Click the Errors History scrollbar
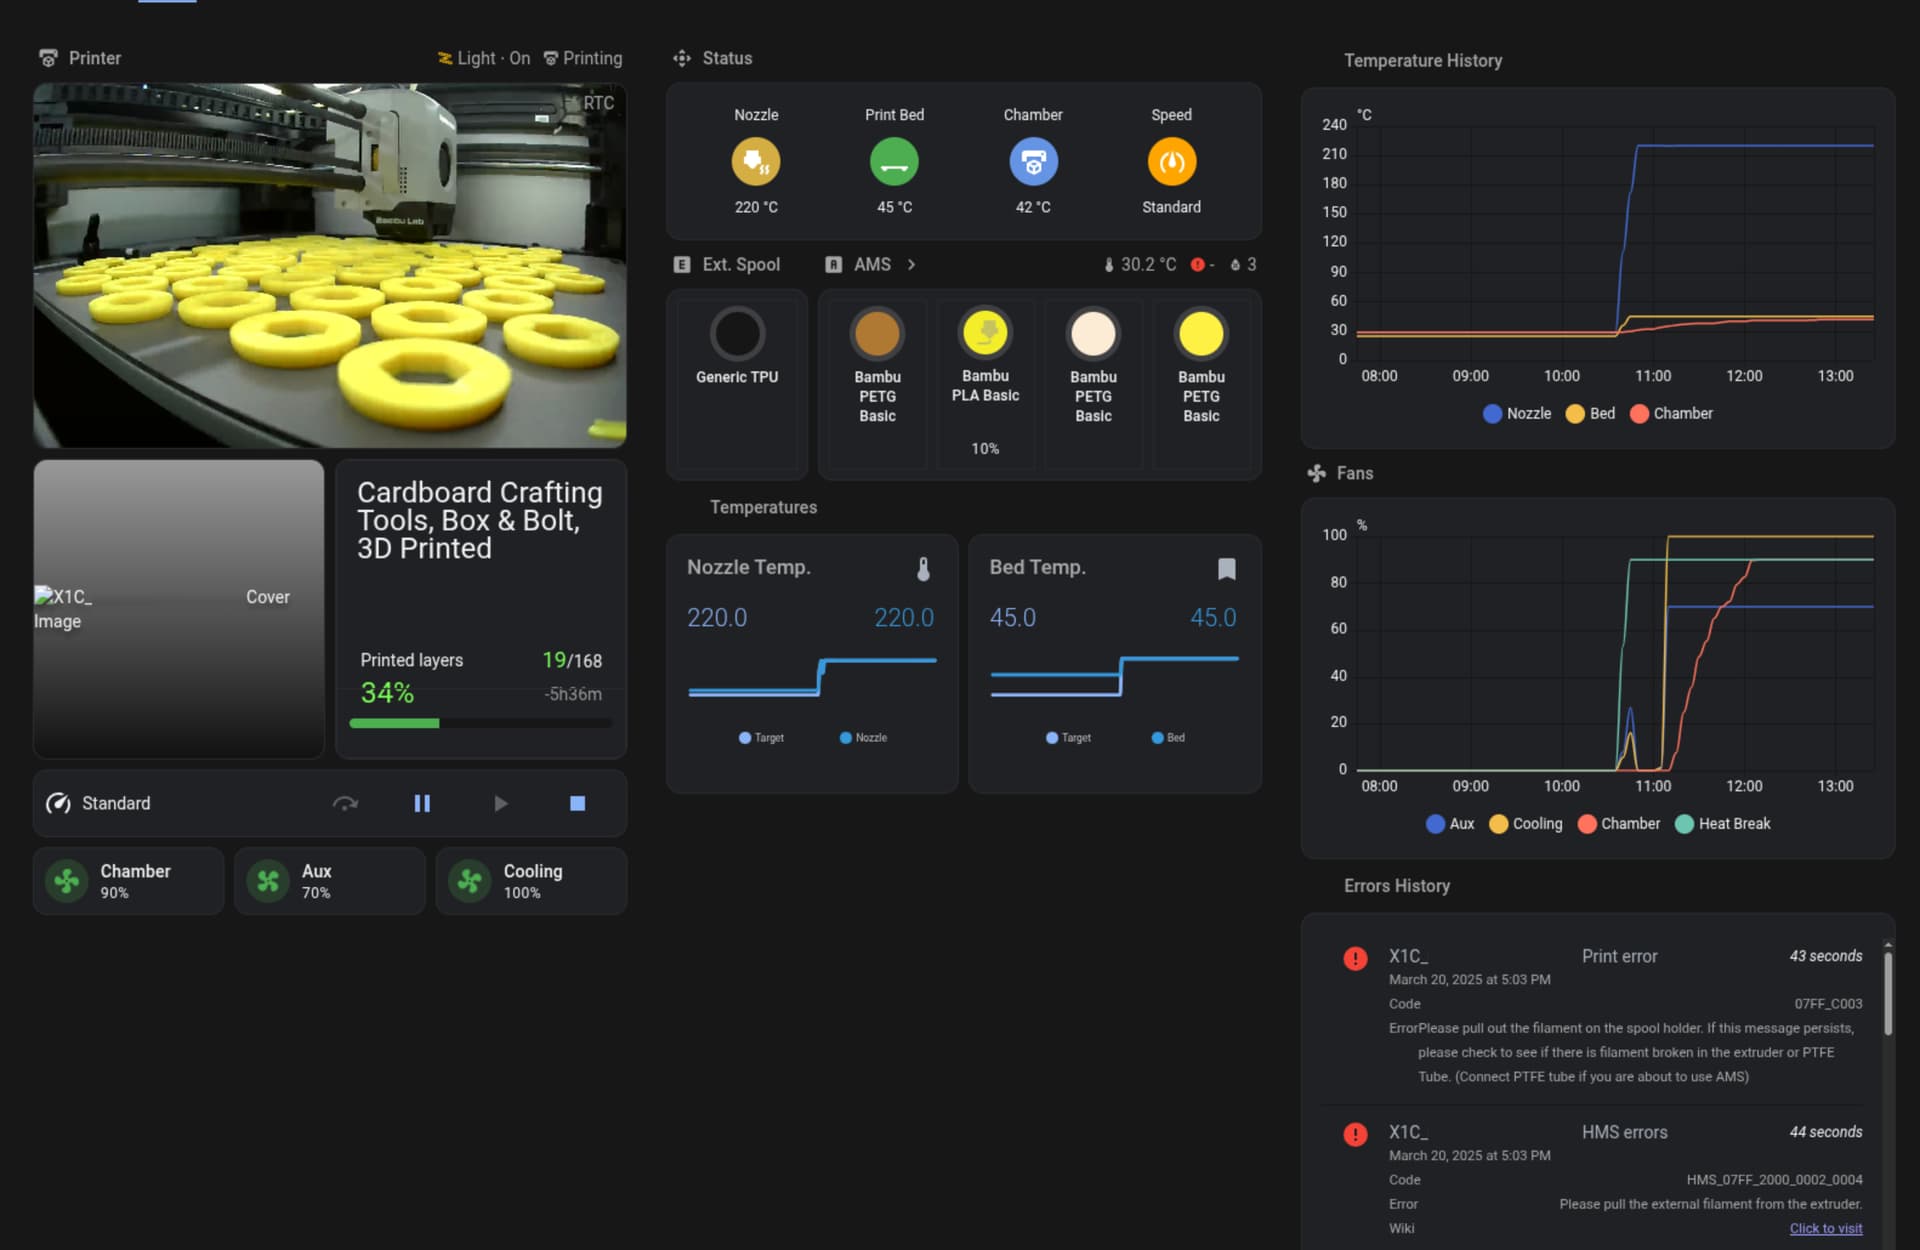Screen dimensions: 1920x1250 [1887, 993]
